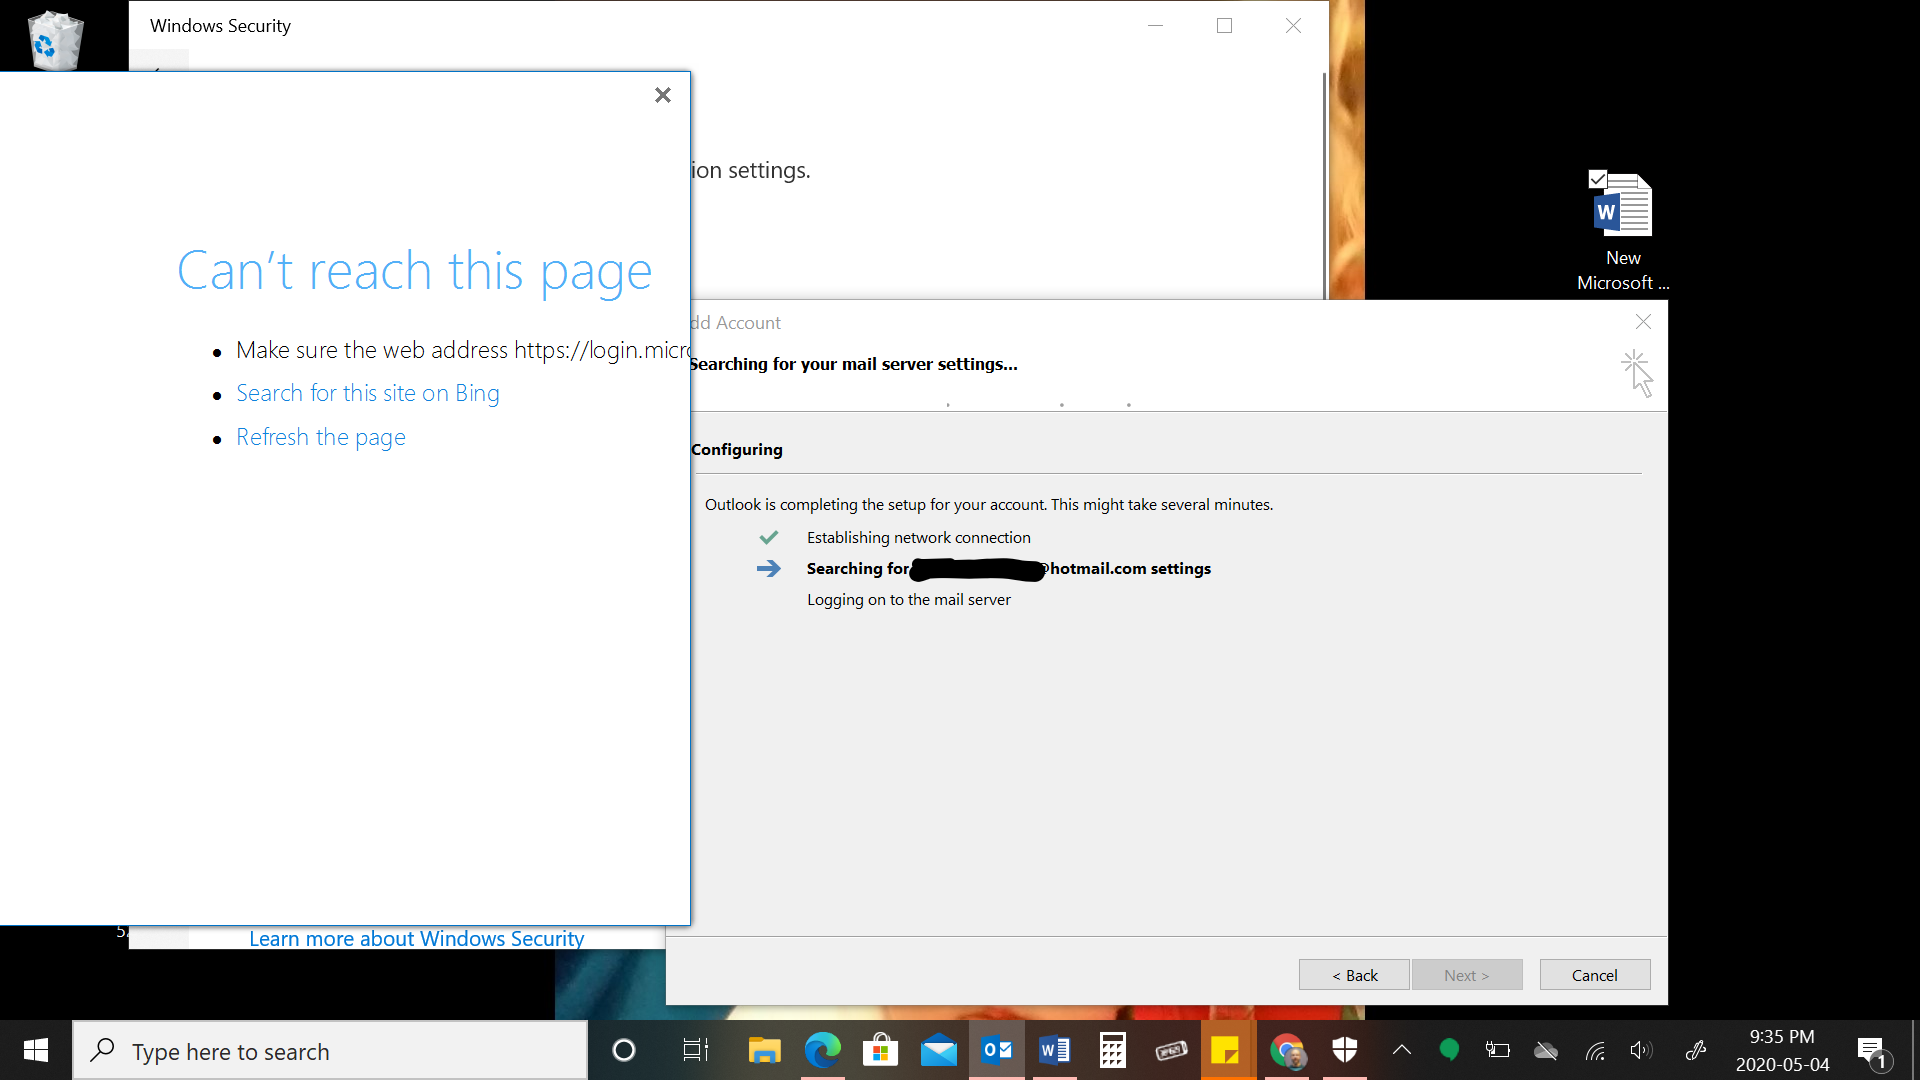Click Refresh the page link
1920x1080 pixels.
click(x=321, y=437)
